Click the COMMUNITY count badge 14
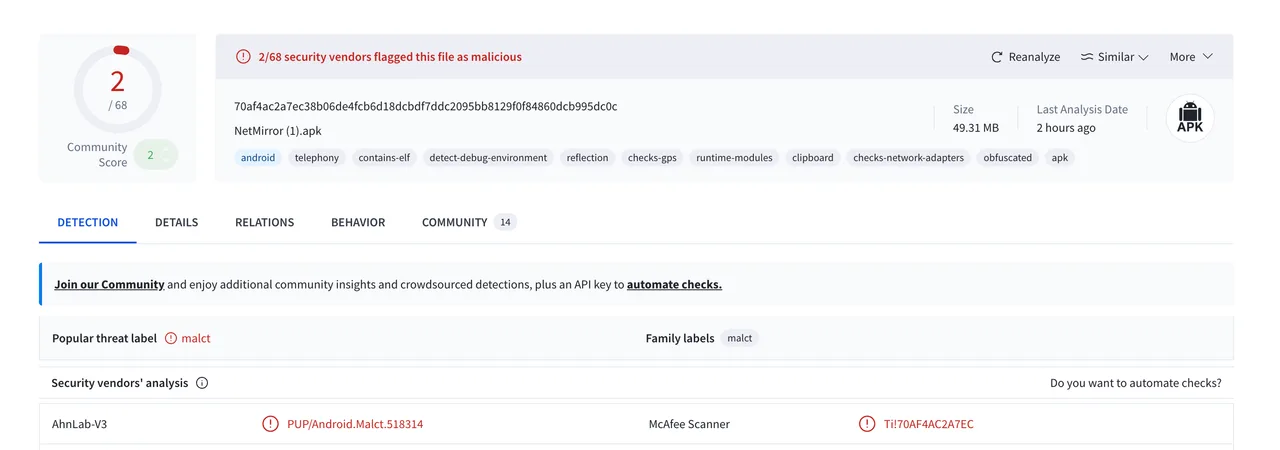This screenshot has width=1280, height=450. tap(505, 222)
